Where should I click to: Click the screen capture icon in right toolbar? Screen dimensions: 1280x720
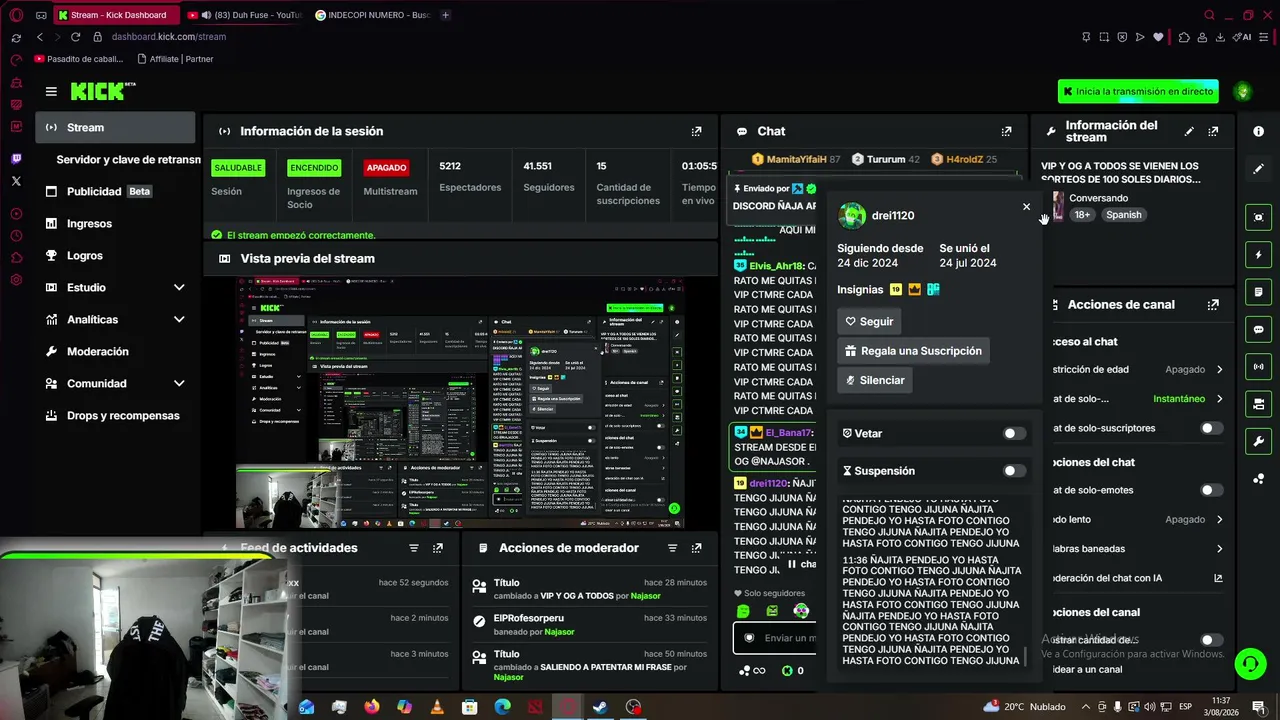point(1258,217)
